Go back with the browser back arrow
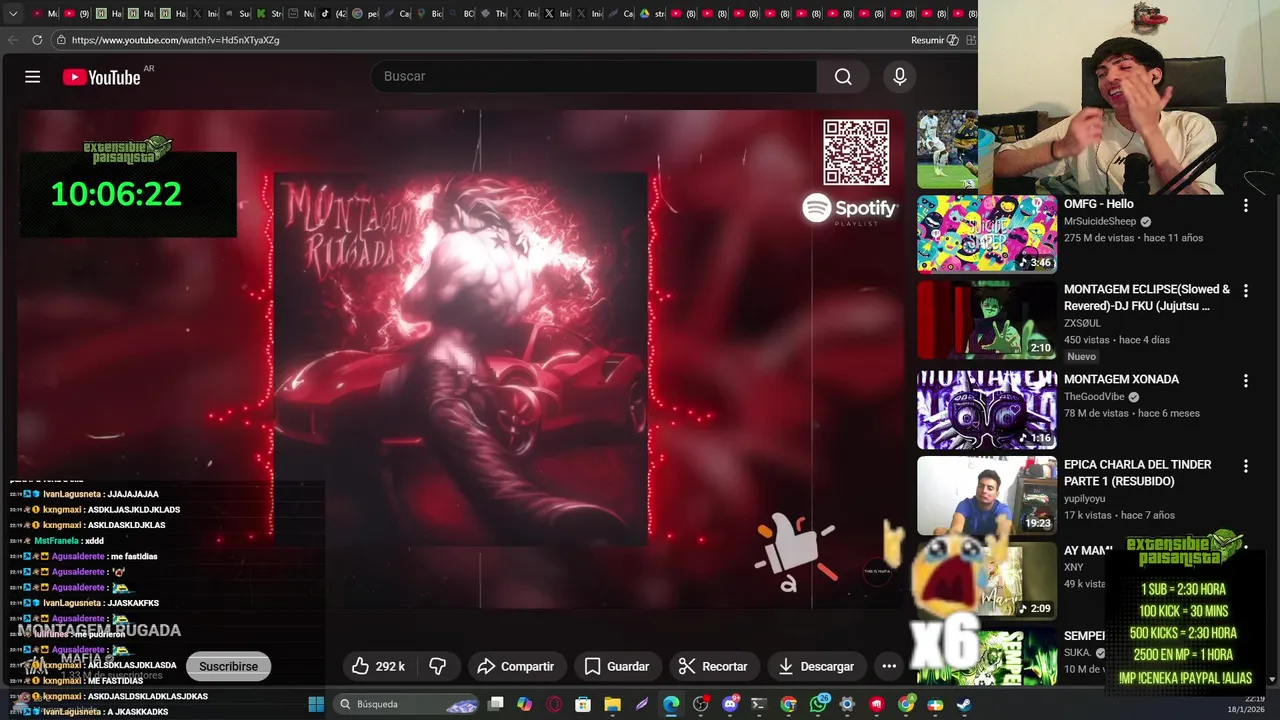This screenshot has width=1280, height=720. coord(13,40)
